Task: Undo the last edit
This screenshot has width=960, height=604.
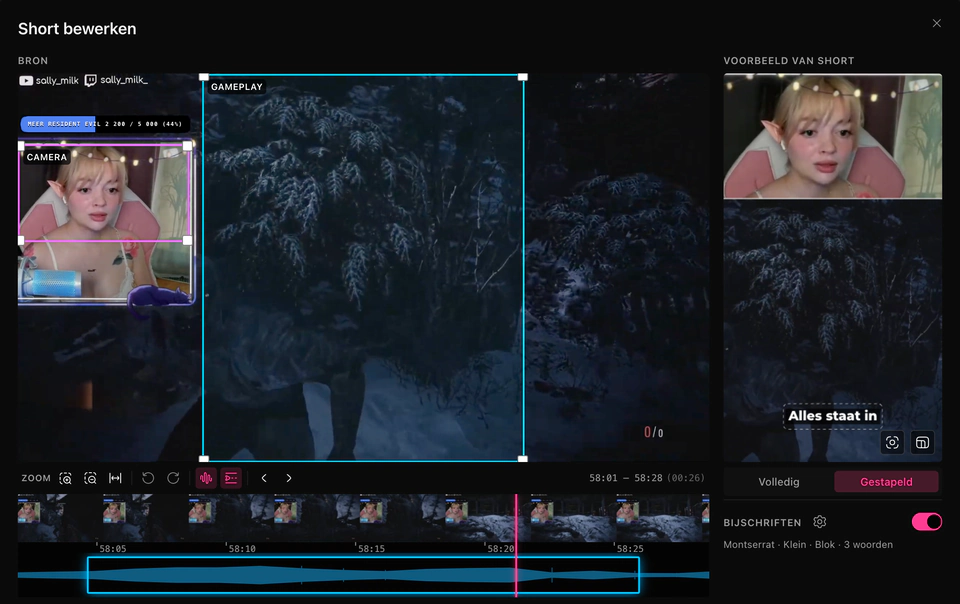Action: pyautogui.click(x=148, y=478)
